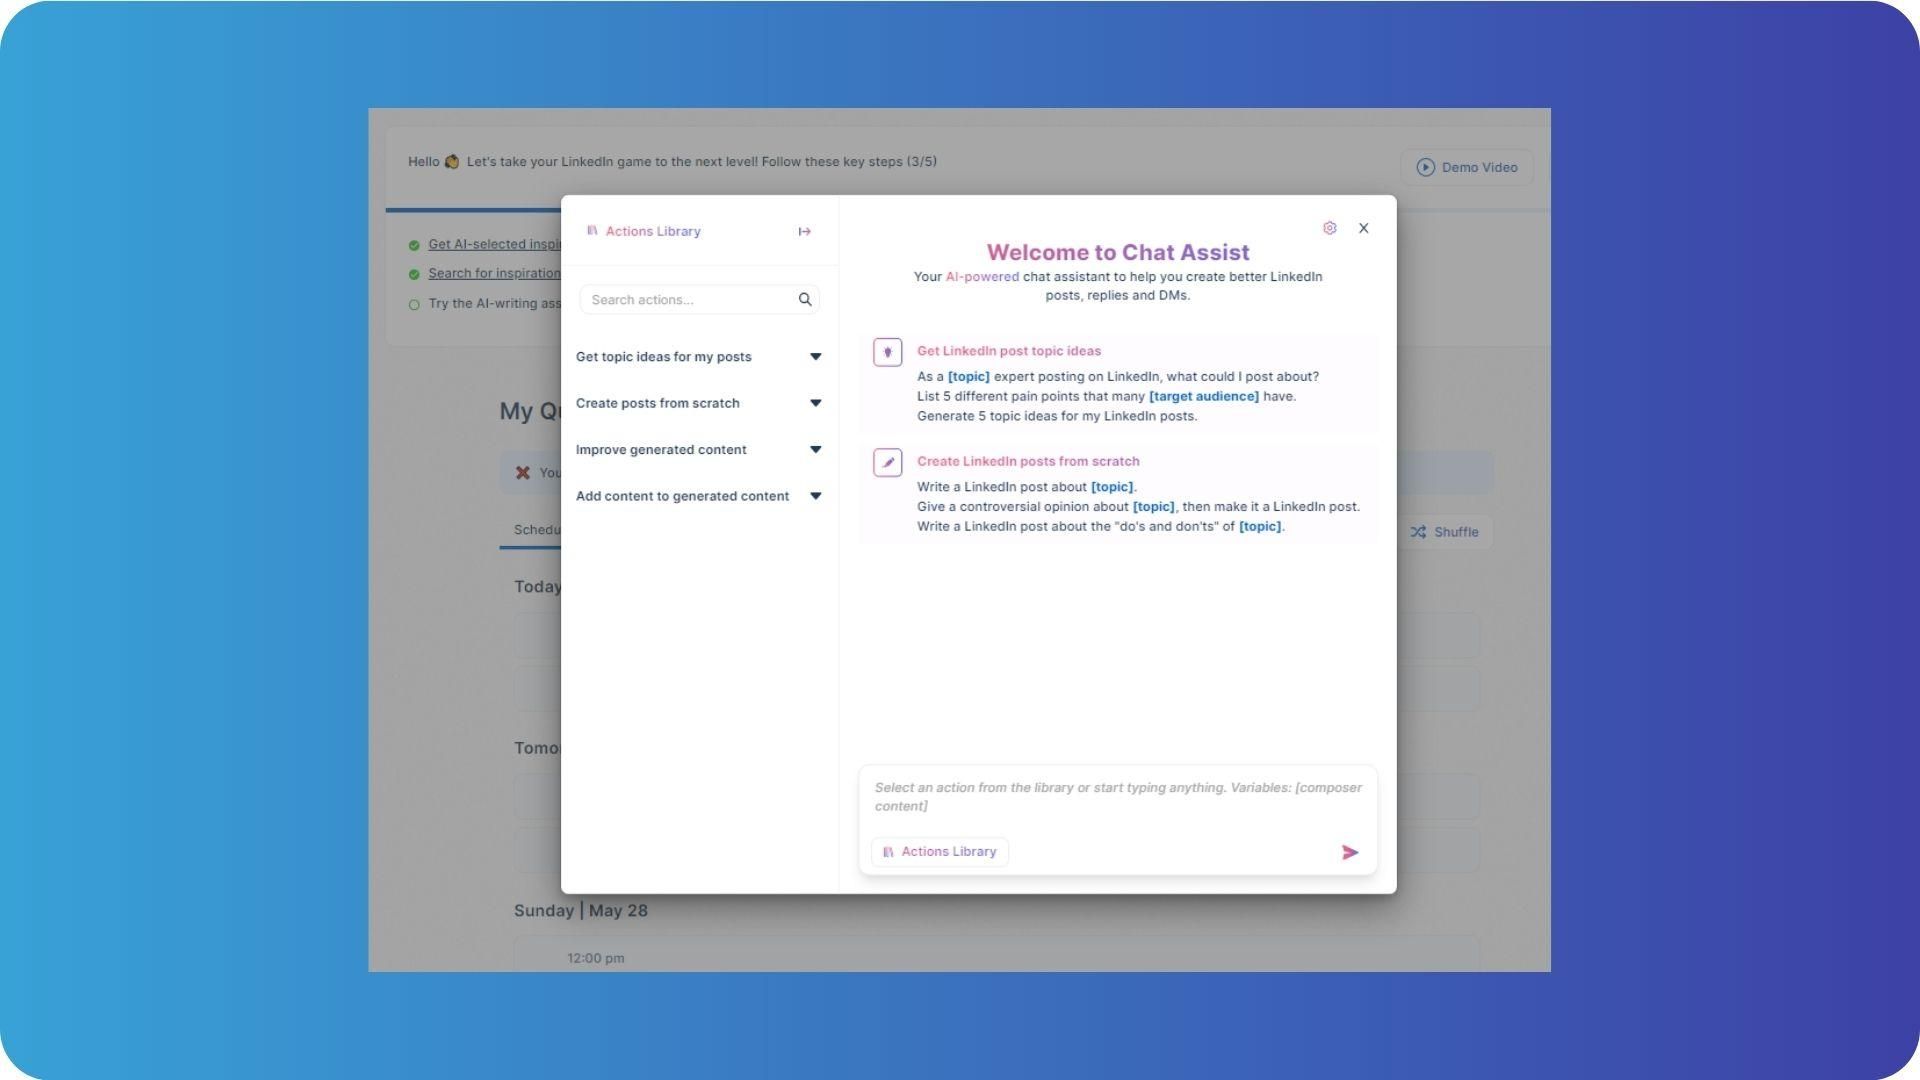Click the lightbulb icon for post topic ideas
1920x1080 pixels.
click(x=887, y=352)
